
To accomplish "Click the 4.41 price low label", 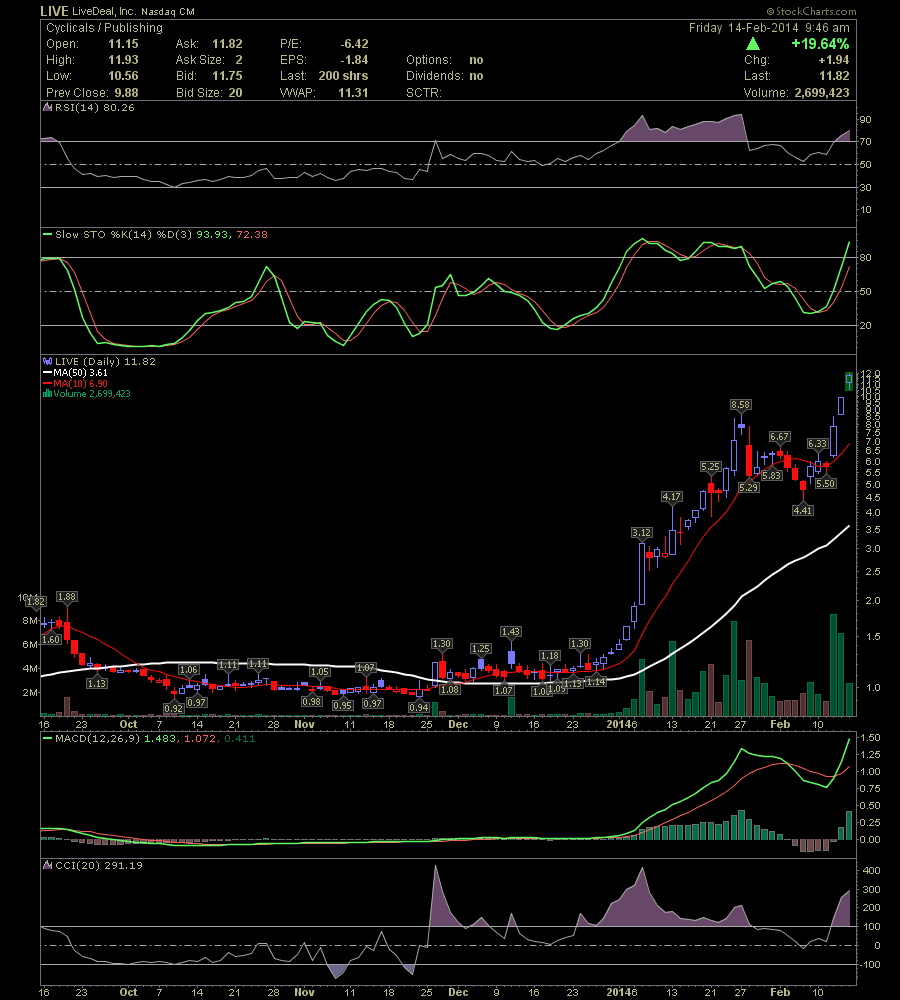I will (x=802, y=510).
